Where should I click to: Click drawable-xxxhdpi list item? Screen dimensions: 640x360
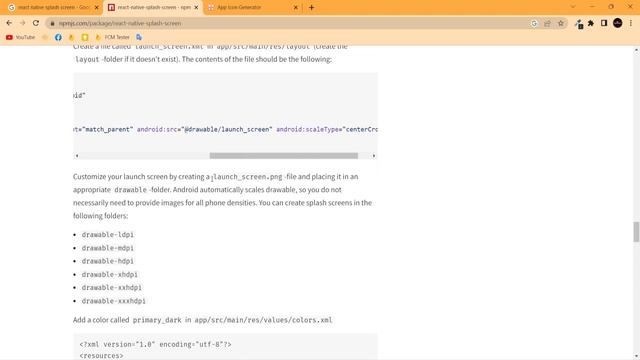114,301
